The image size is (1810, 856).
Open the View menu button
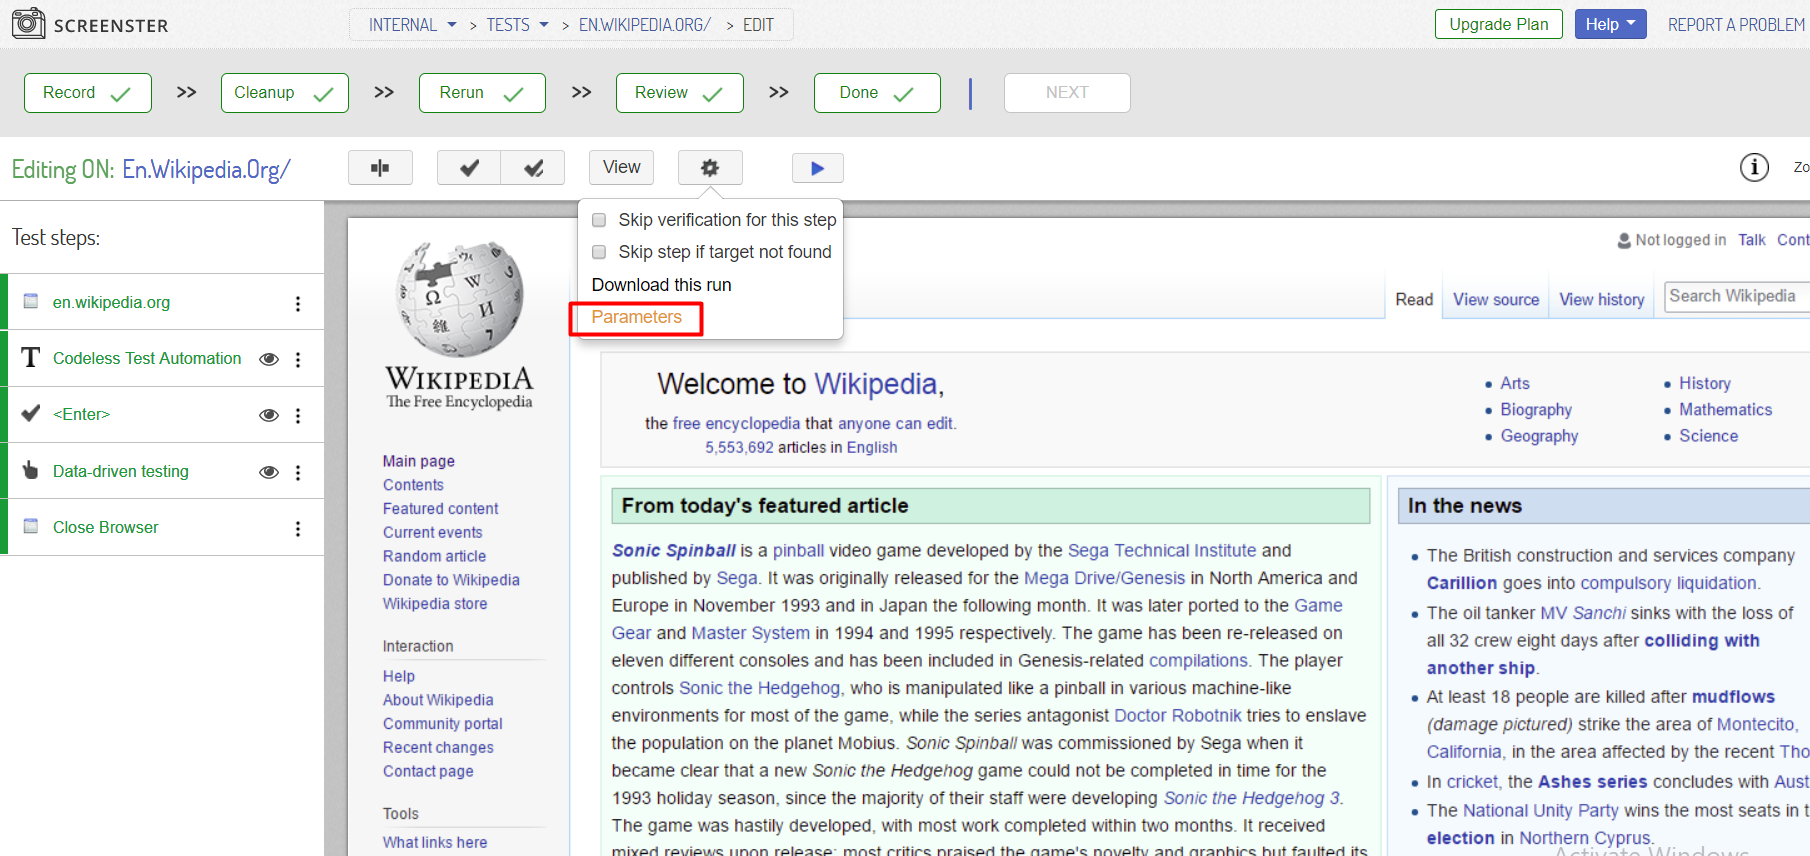pos(621,167)
